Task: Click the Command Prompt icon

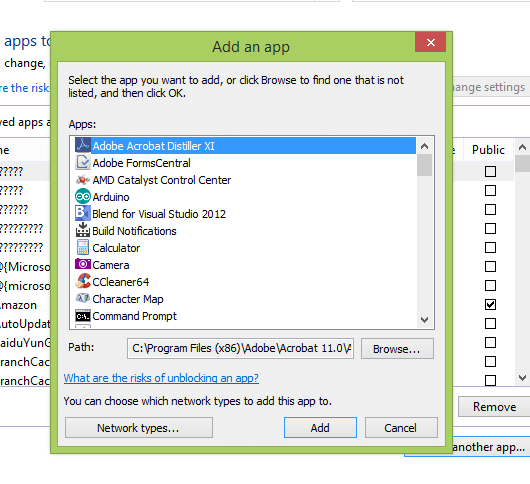Action: pyautogui.click(x=83, y=316)
